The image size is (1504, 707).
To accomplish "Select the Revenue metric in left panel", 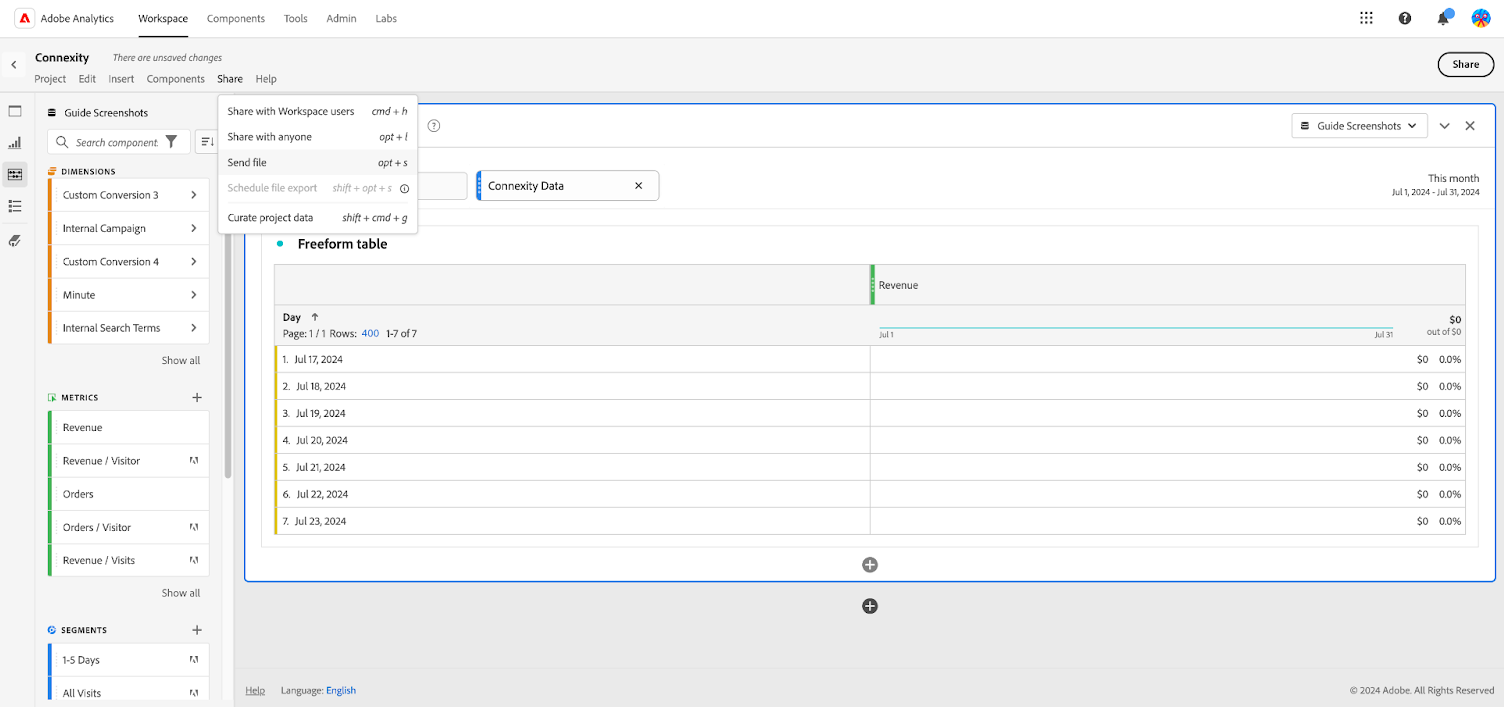I will tap(128, 427).
